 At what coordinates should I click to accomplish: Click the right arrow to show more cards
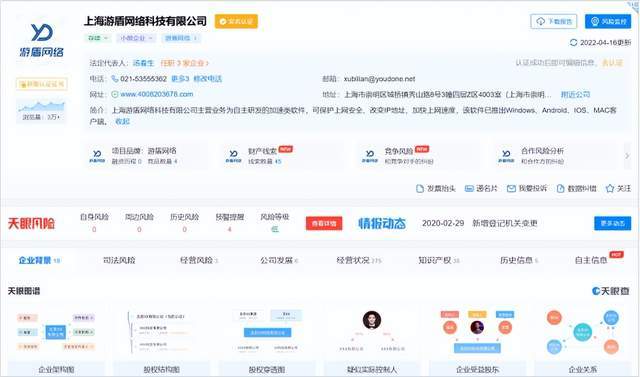click(x=627, y=155)
